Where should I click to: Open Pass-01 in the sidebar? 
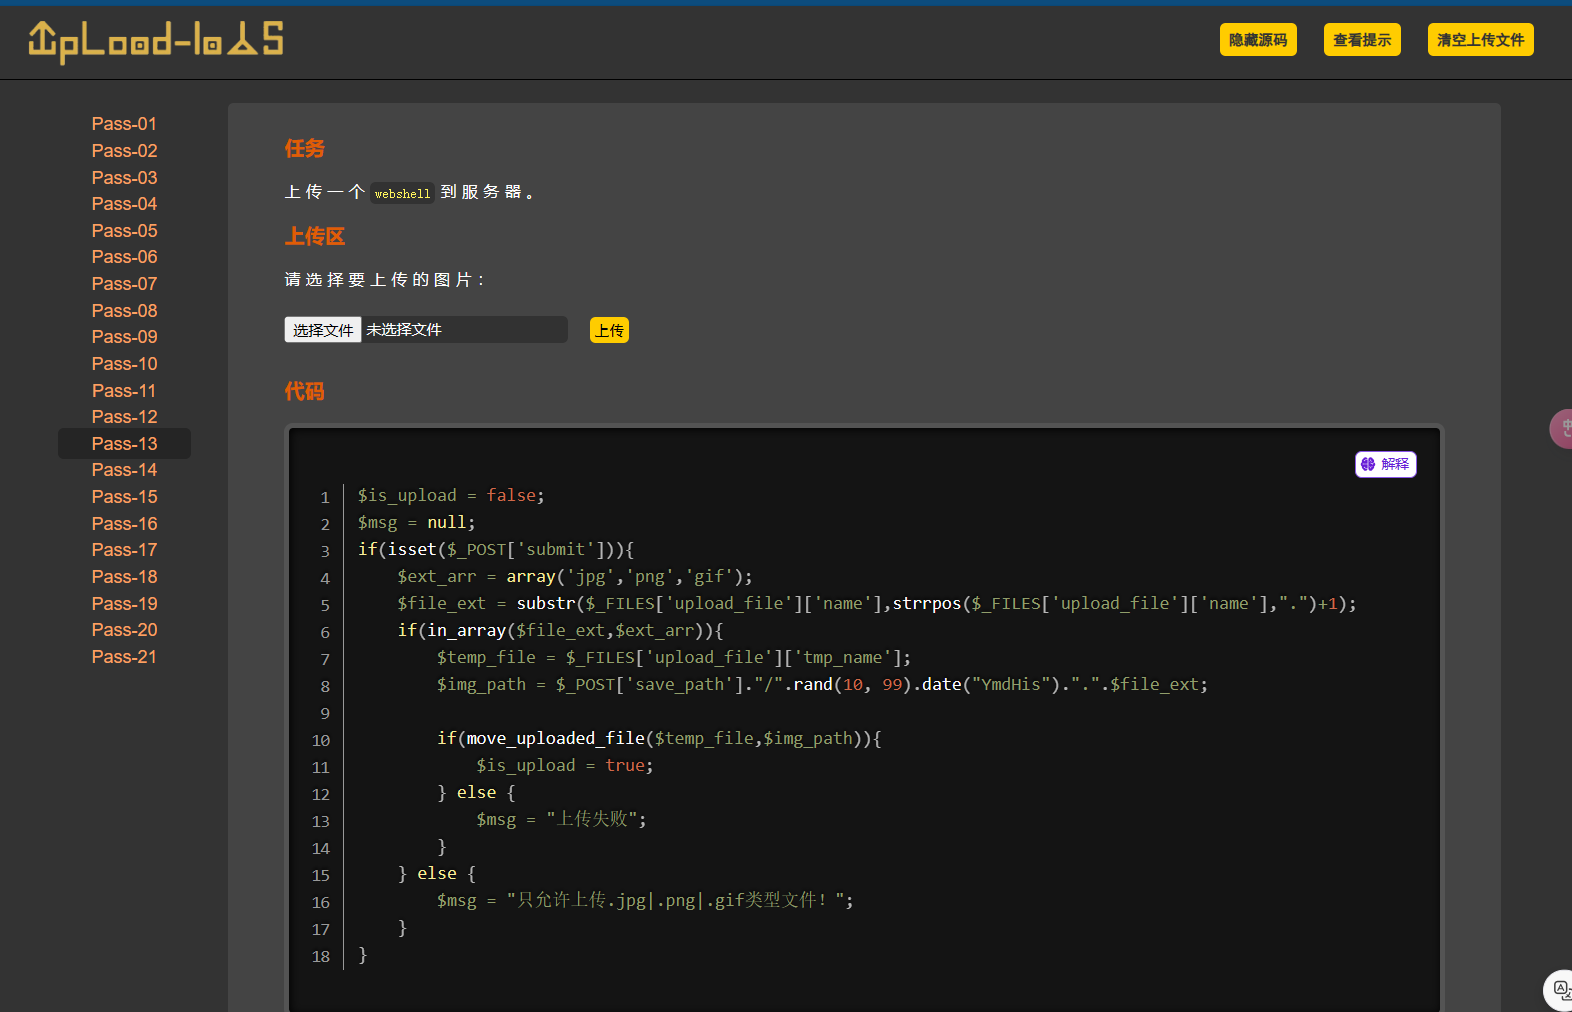coord(124,124)
